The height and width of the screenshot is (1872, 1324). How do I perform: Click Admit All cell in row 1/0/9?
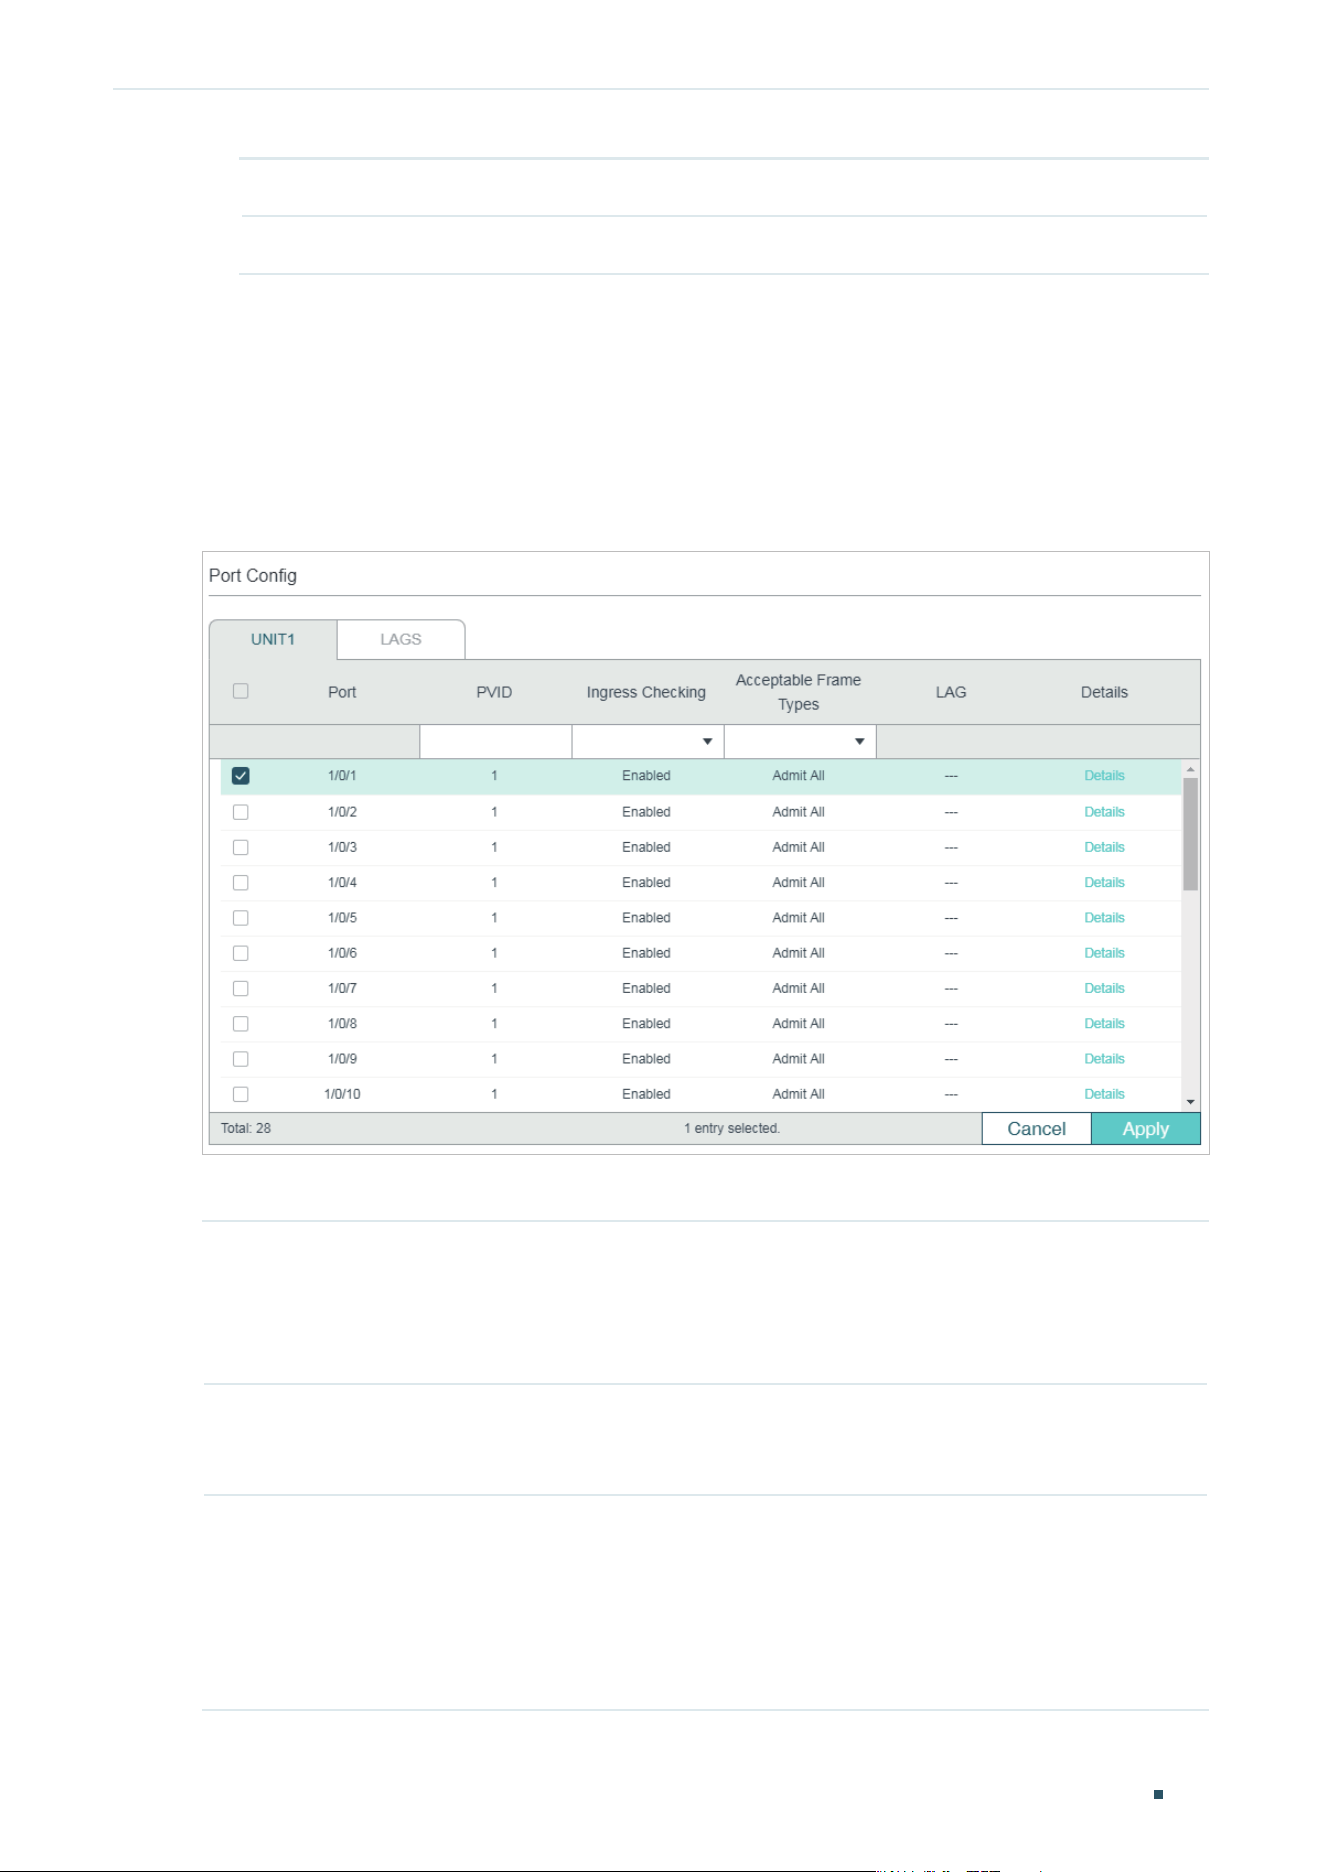point(798,1059)
